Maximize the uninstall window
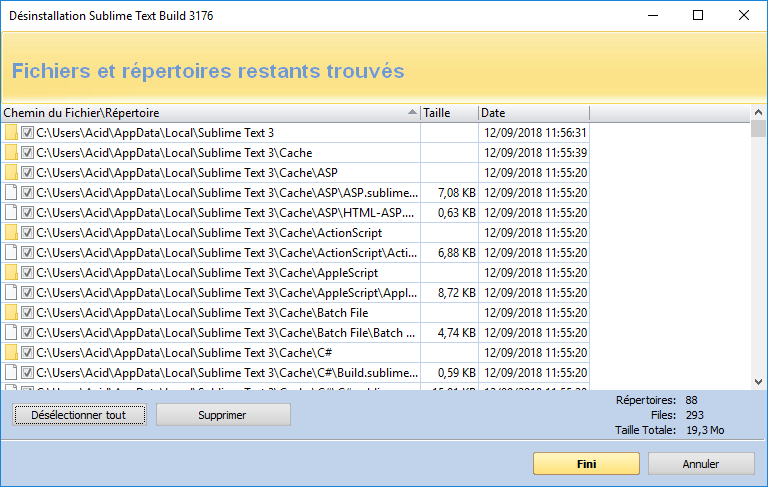This screenshot has width=769, height=488. 698,15
